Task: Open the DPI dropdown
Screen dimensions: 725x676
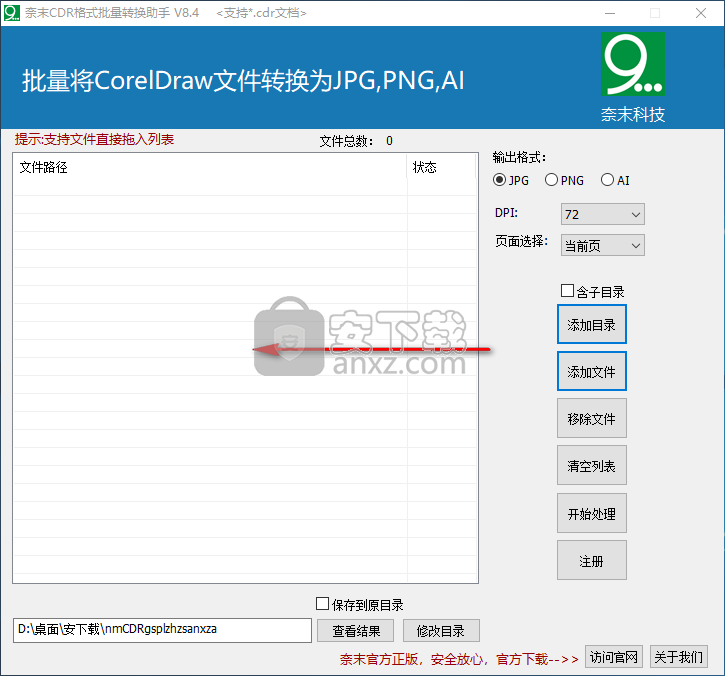Action: [603, 214]
